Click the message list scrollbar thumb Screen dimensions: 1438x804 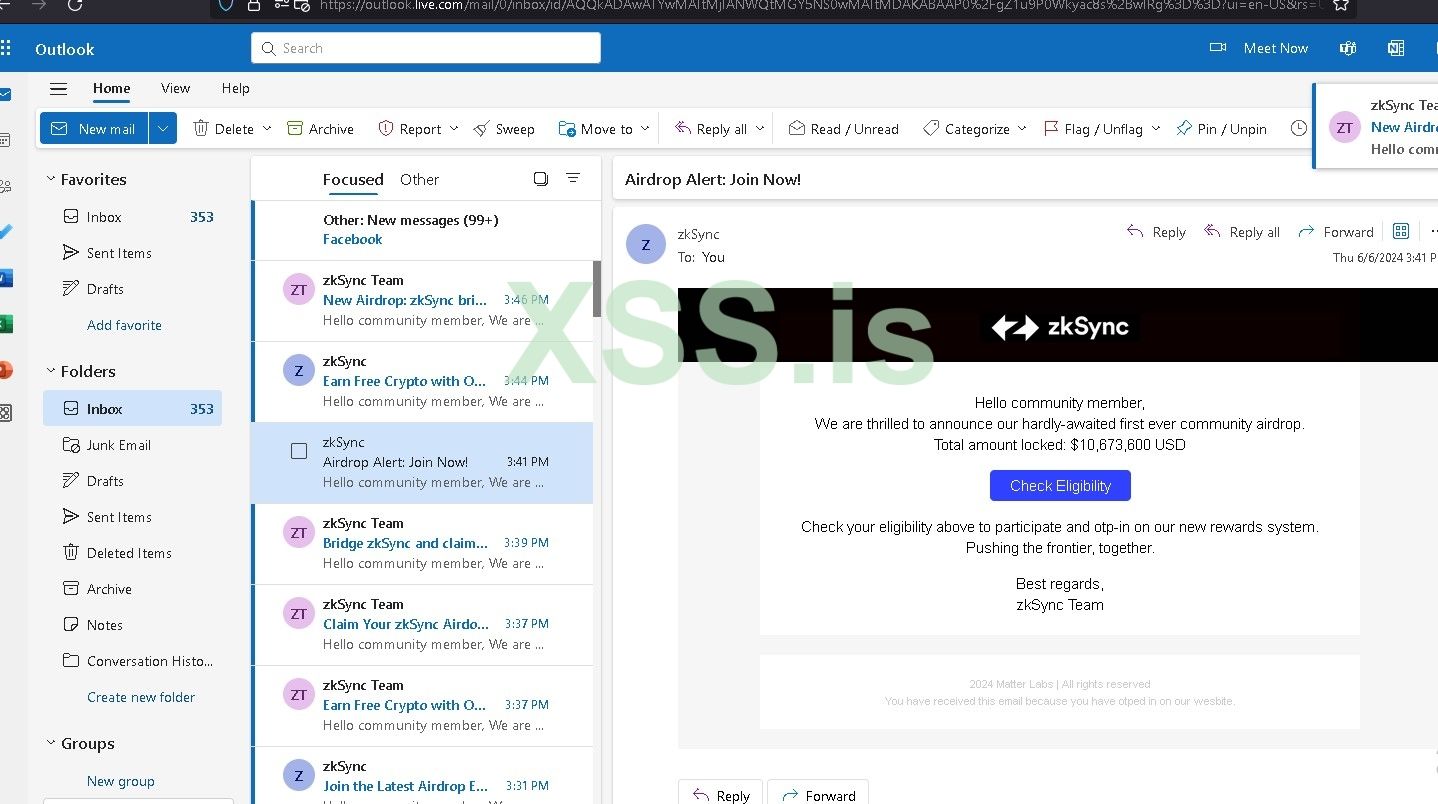tap(597, 289)
